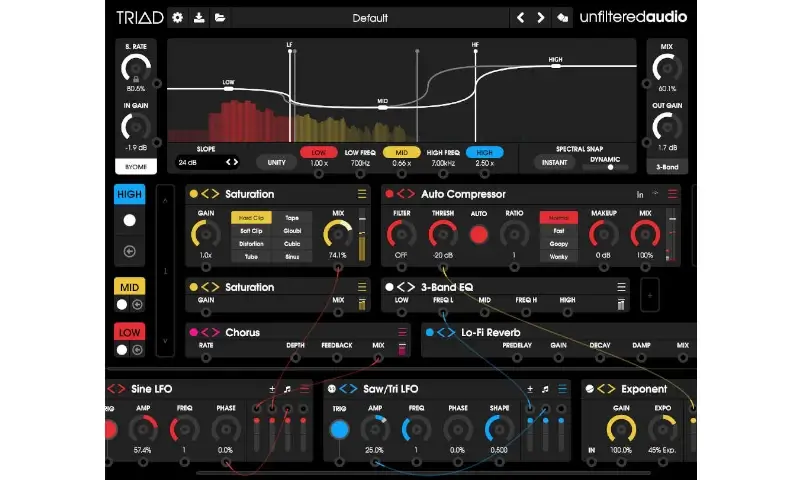800x480 pixels.
Task: Add new effect with plus slot
Action: pyautogui.click(x=649, y=295)
